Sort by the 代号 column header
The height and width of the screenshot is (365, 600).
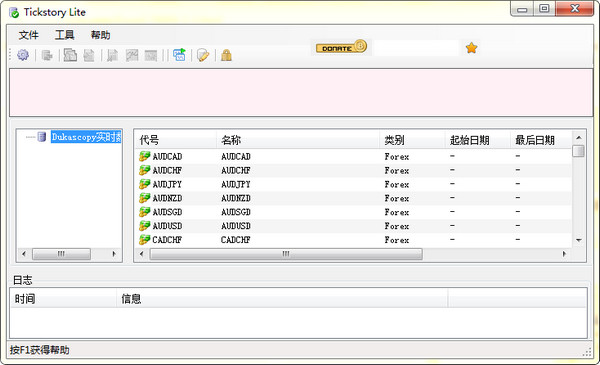(x=176, y=140)
